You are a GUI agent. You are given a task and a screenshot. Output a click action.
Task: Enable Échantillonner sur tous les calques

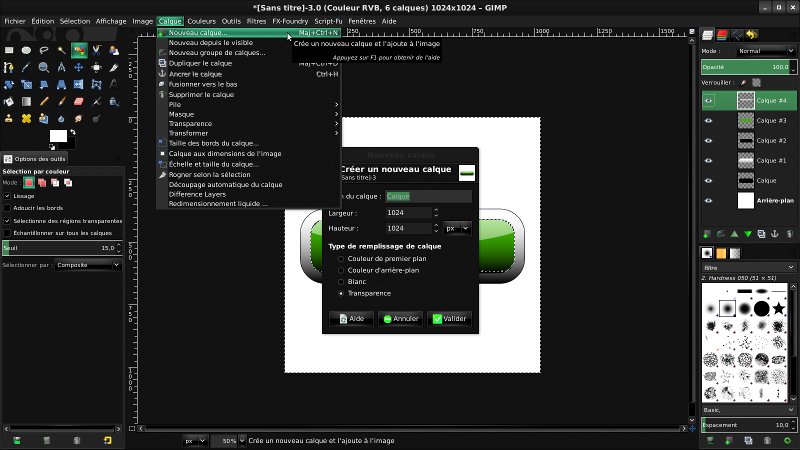coord(7,233)
